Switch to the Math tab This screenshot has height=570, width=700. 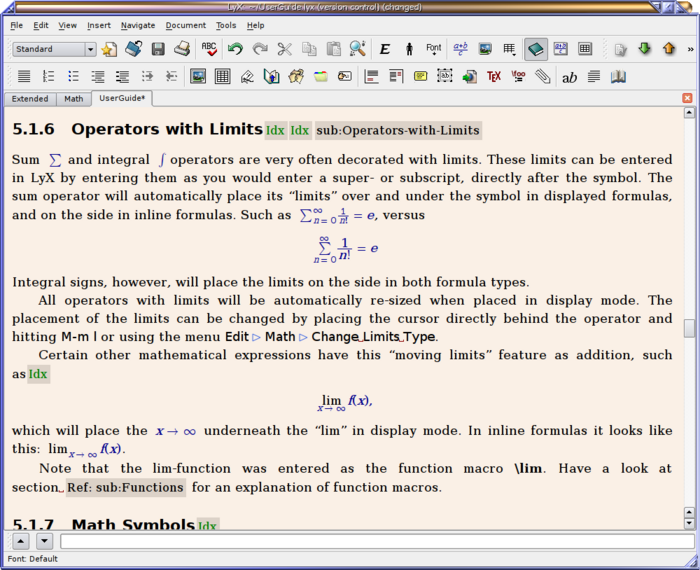coord(74,99)
